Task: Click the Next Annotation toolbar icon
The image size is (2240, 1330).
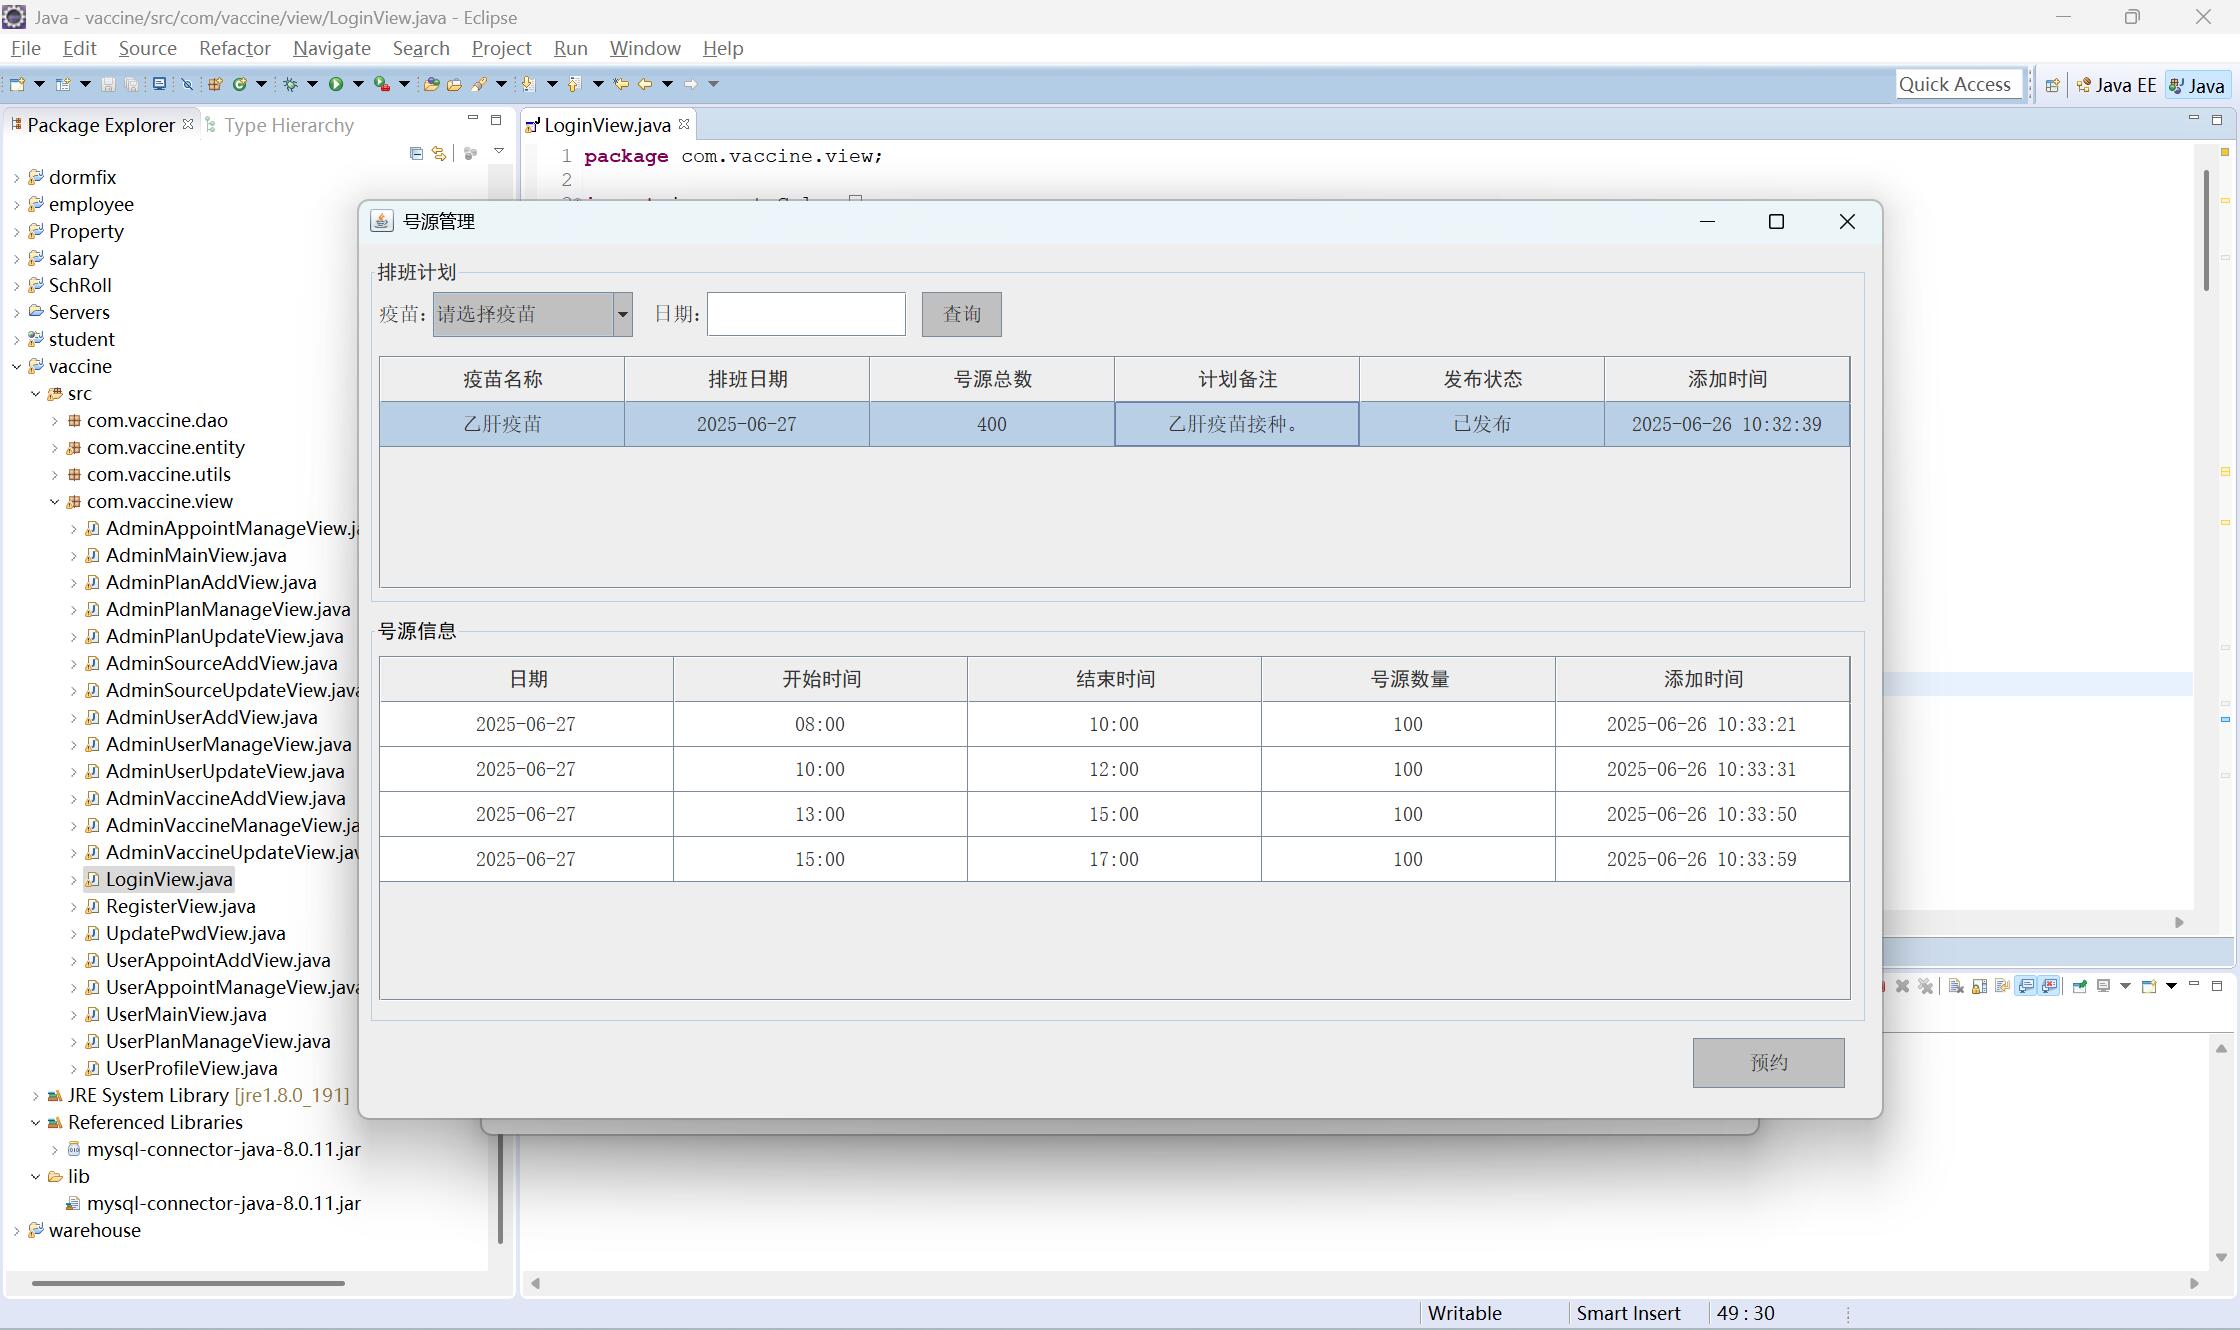Action: click(x=528, y=84)
